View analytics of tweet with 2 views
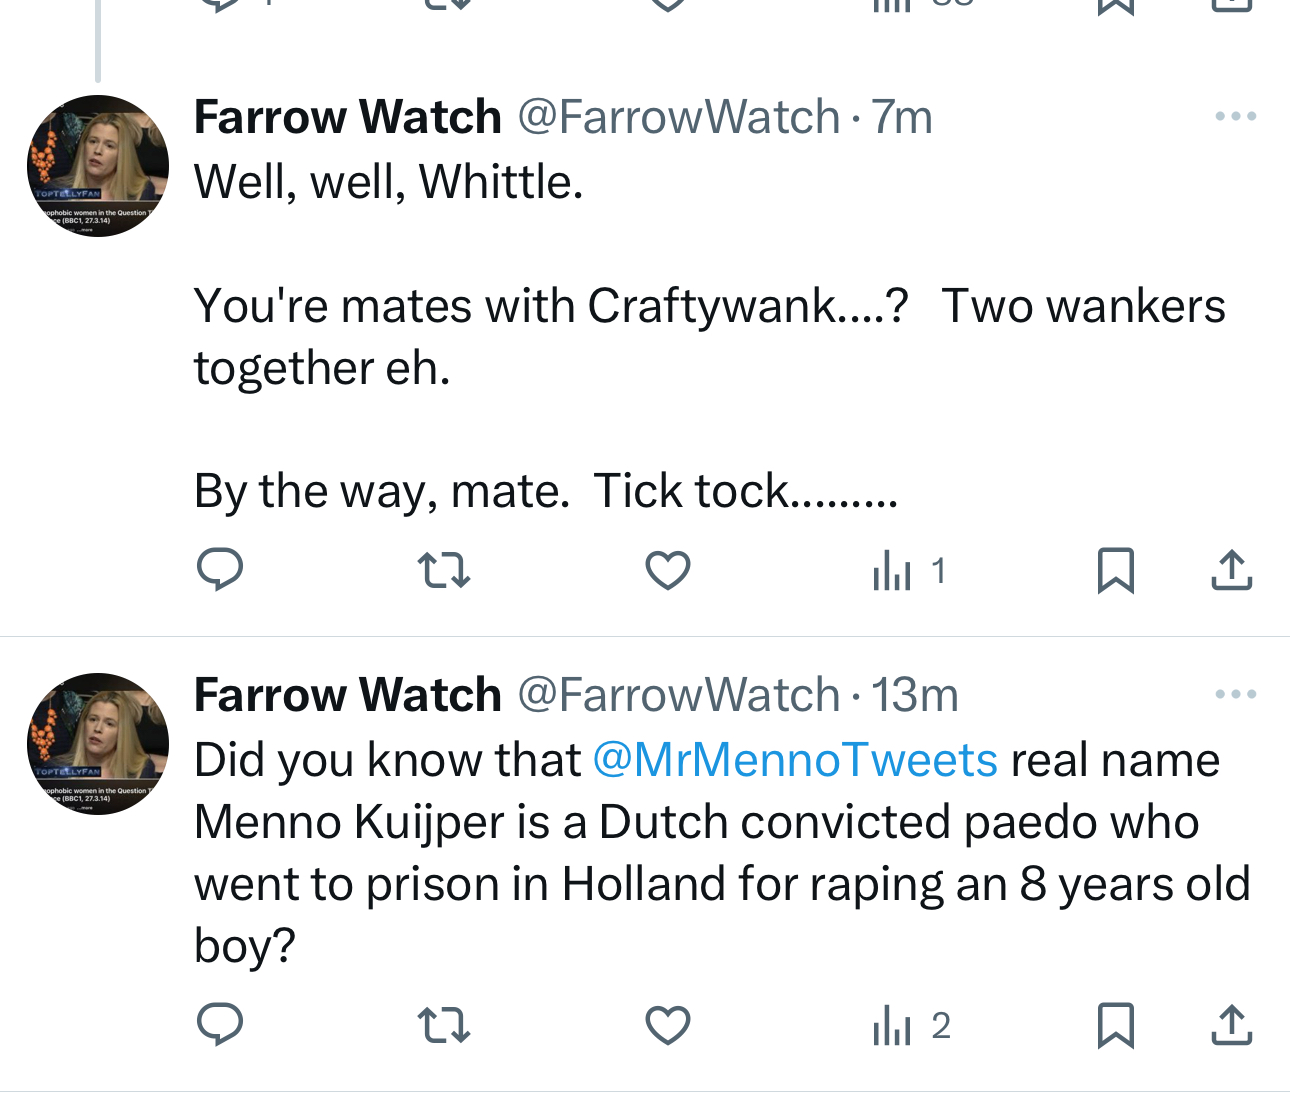This screenshot has height=1104, width=1290. coord(910,1026)
